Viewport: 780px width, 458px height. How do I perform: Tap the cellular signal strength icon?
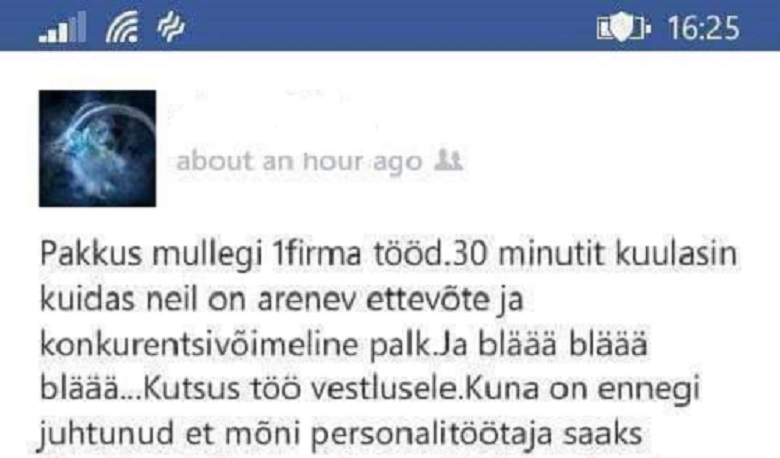pos(63,27)
